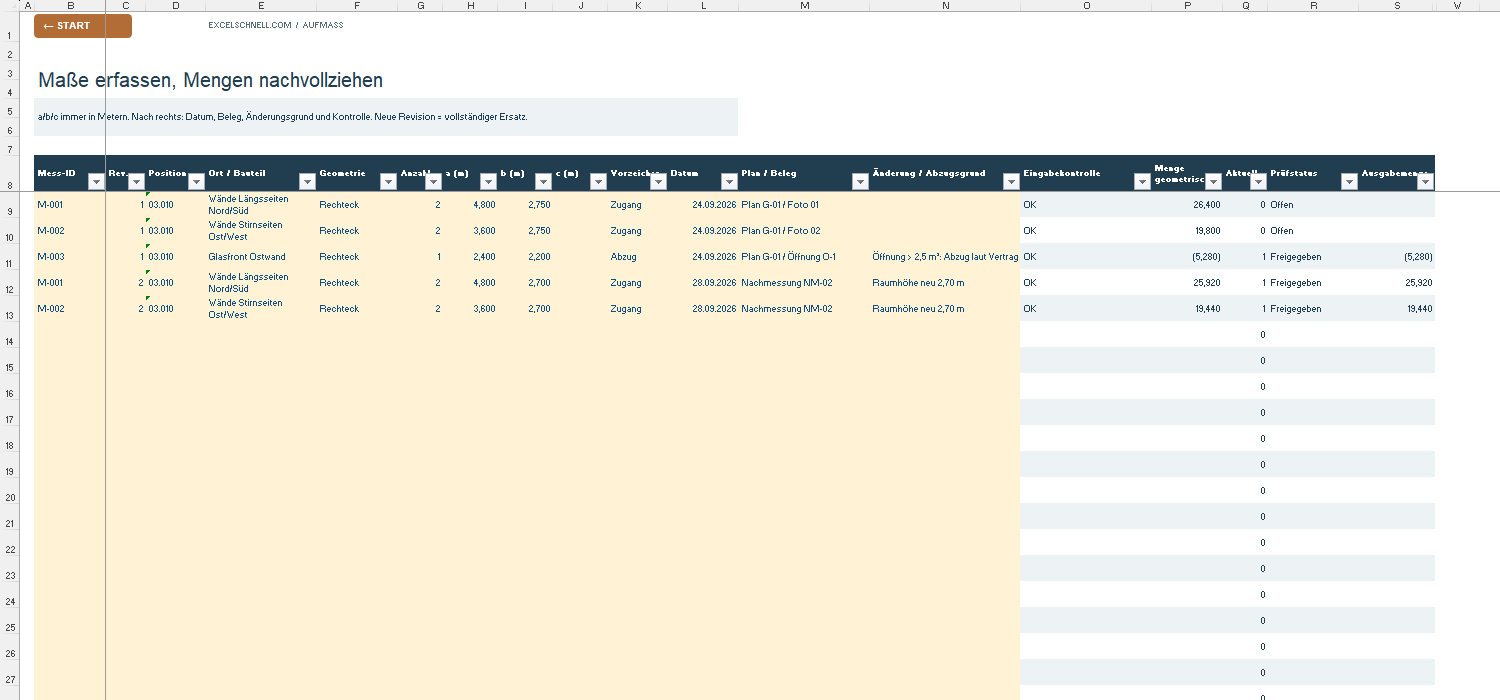The height and width of the screenshot is (700, 1500).
Task: Select column header N
Action: [x=945, y=6]
